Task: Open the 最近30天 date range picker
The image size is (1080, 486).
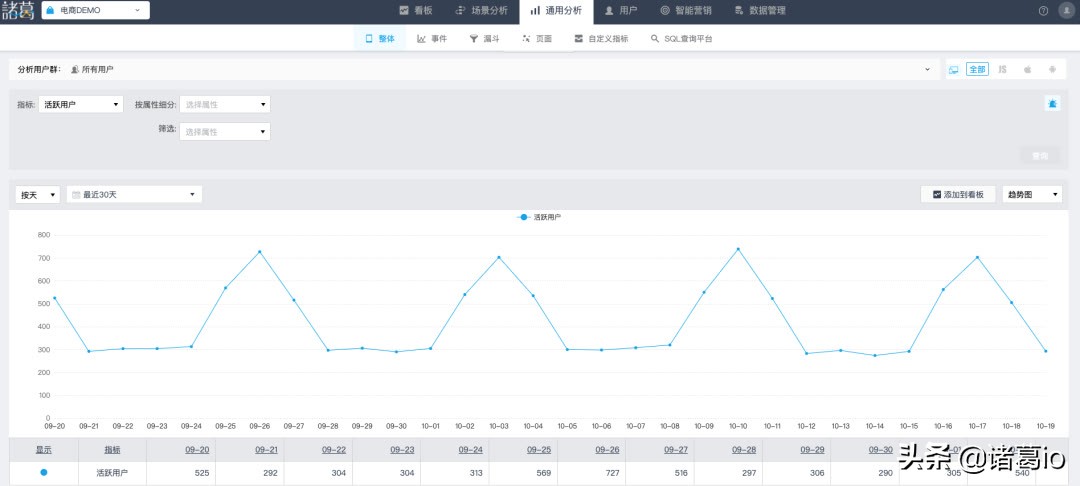Action: [x=134, y=195]
